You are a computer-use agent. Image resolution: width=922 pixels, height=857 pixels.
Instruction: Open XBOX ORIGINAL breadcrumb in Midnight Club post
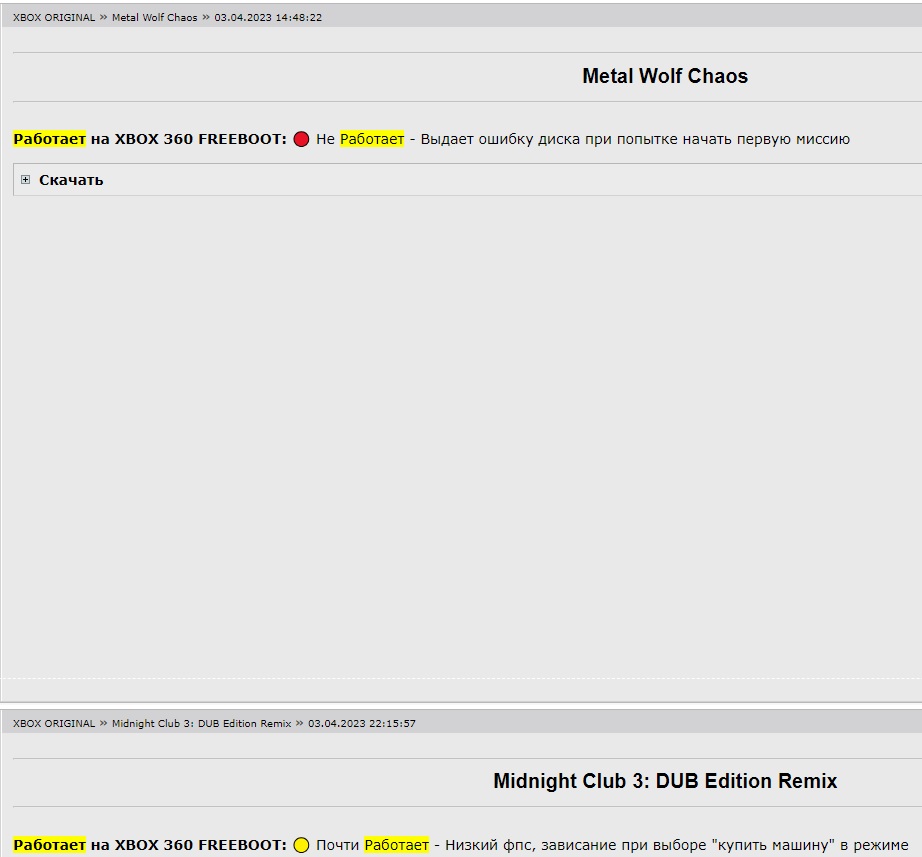click(54, 723)
